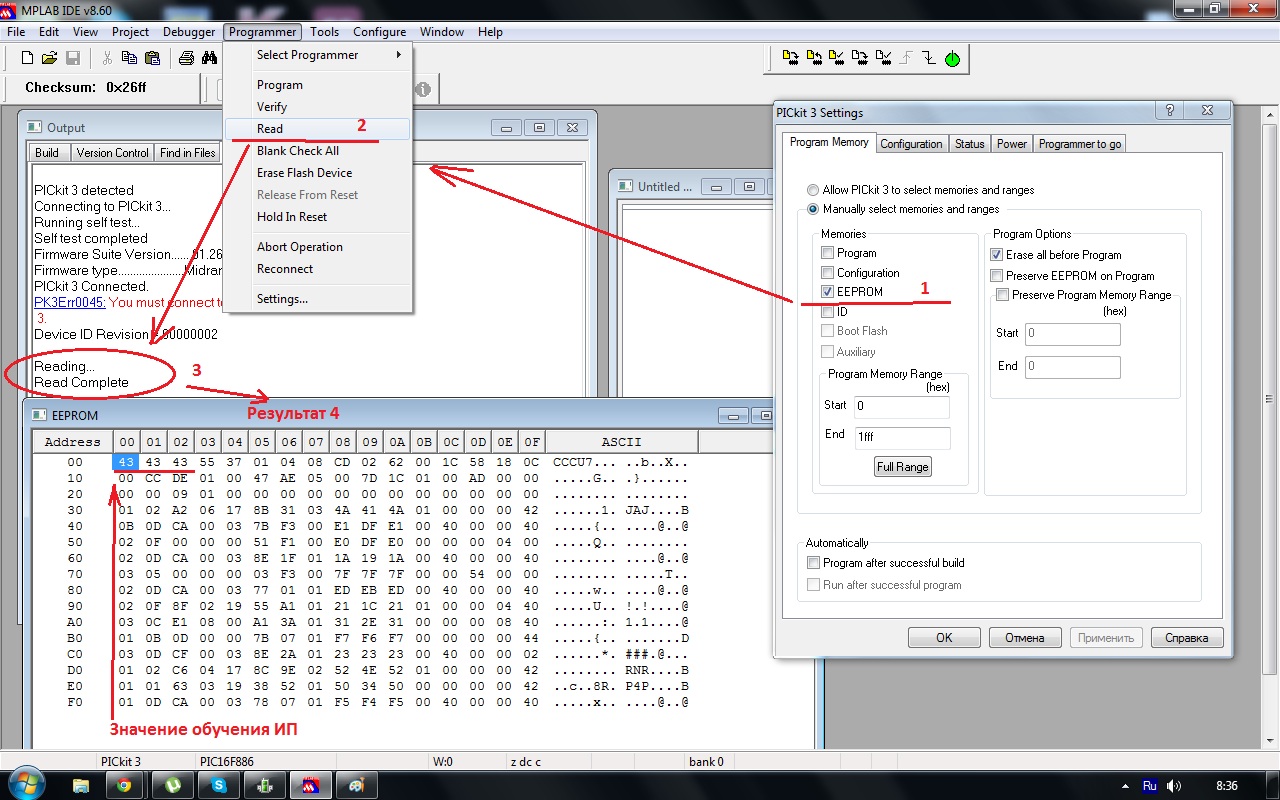The height and width of the screenshot is (800, 1280).
Task: Check the Configuration memory checkbox
Action: click(x=827, y=273)
